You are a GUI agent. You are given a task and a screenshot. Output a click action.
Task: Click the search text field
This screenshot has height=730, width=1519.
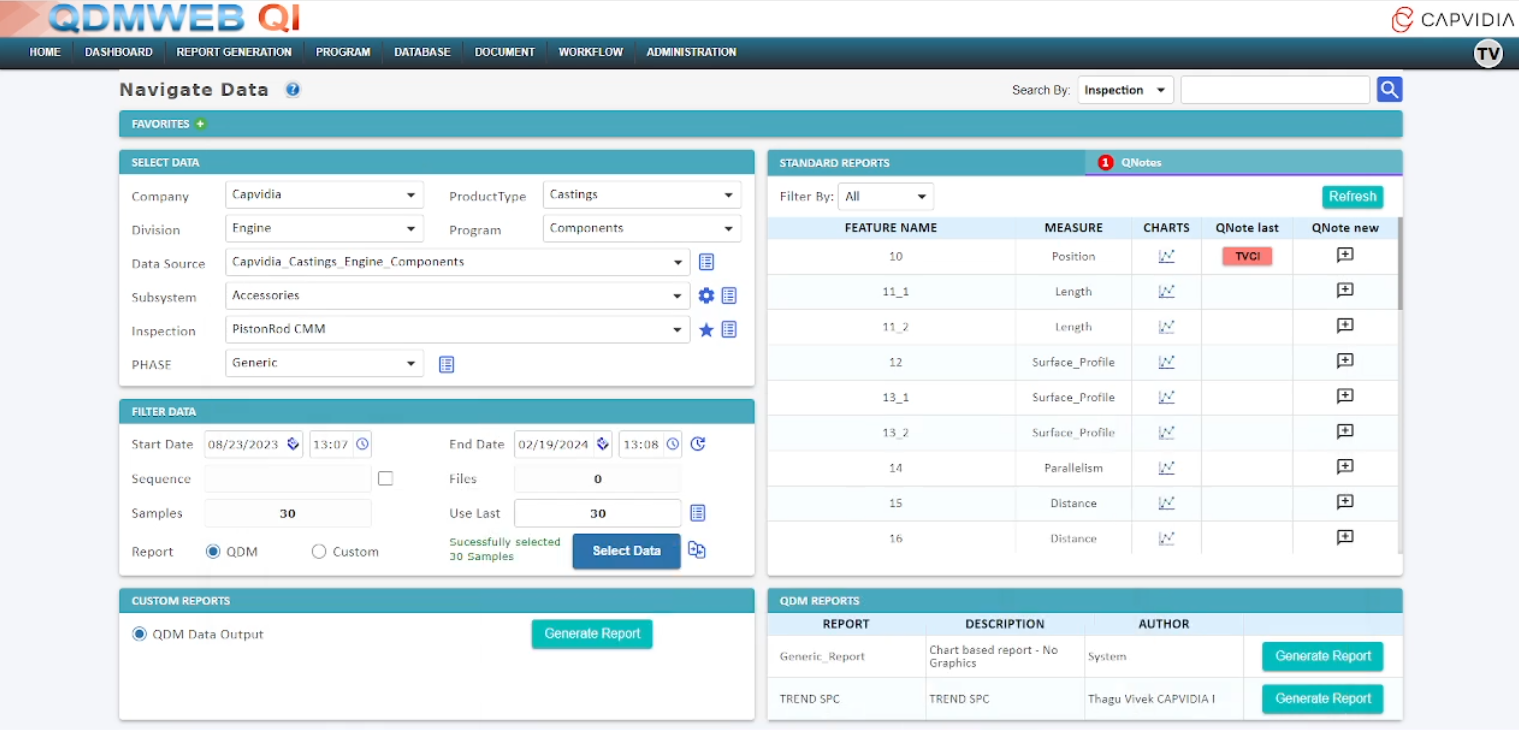pyautogui.click(x=1275, y=90)
